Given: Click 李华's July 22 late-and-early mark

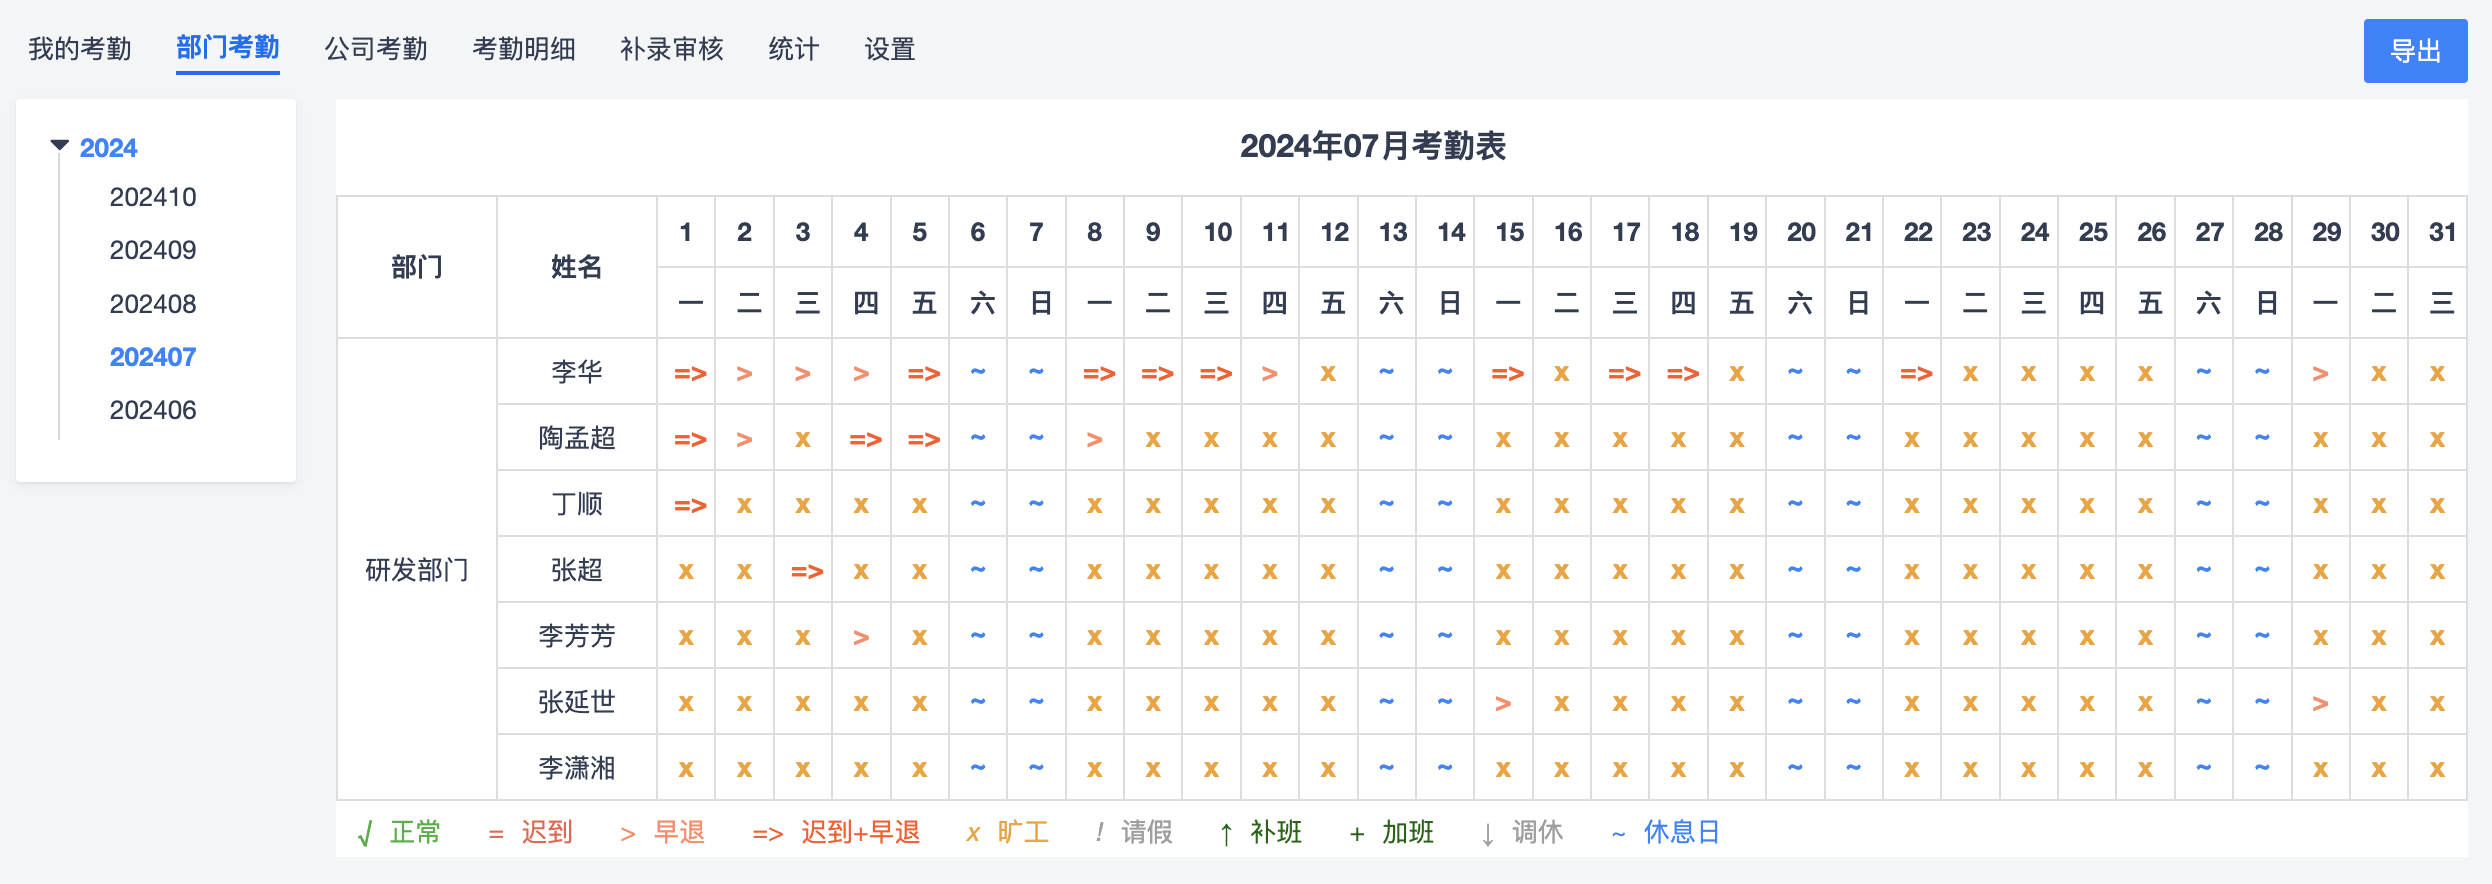Looking at the screenshot, I should [x=1916, y=373].
